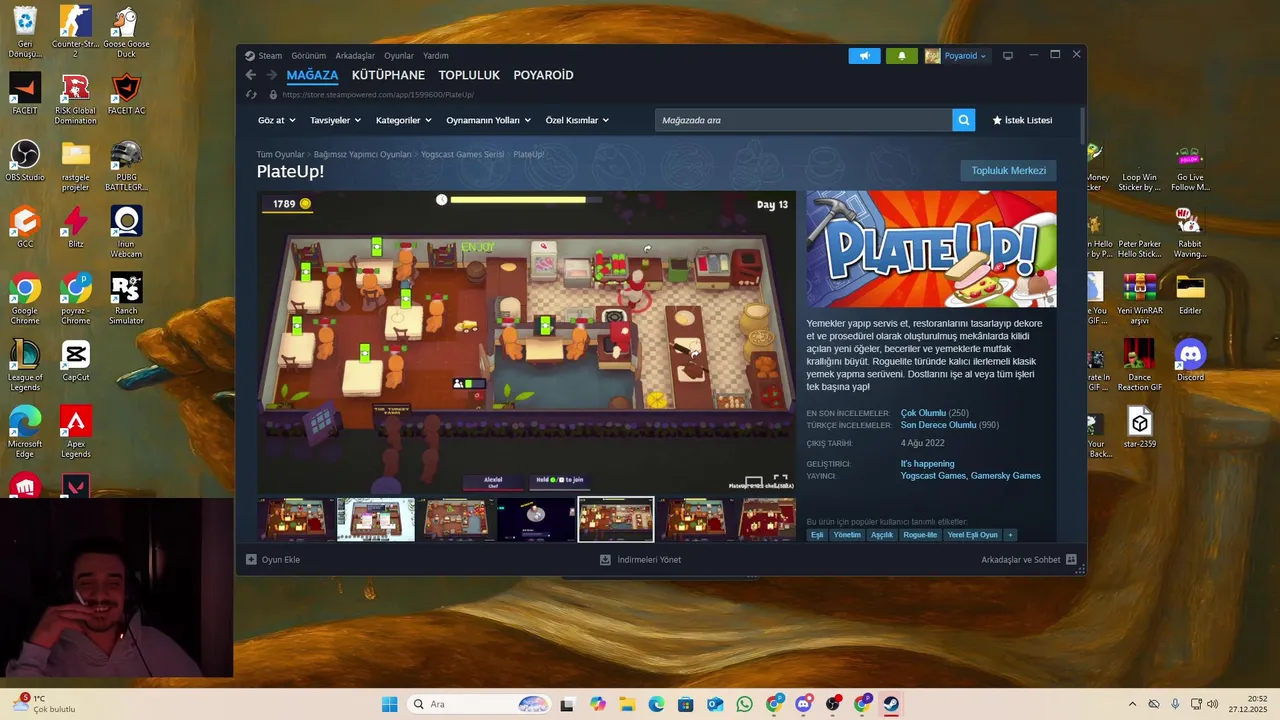Click the Mağazada ara search field
Viewport: 1280px width, 720px height.
804,120
